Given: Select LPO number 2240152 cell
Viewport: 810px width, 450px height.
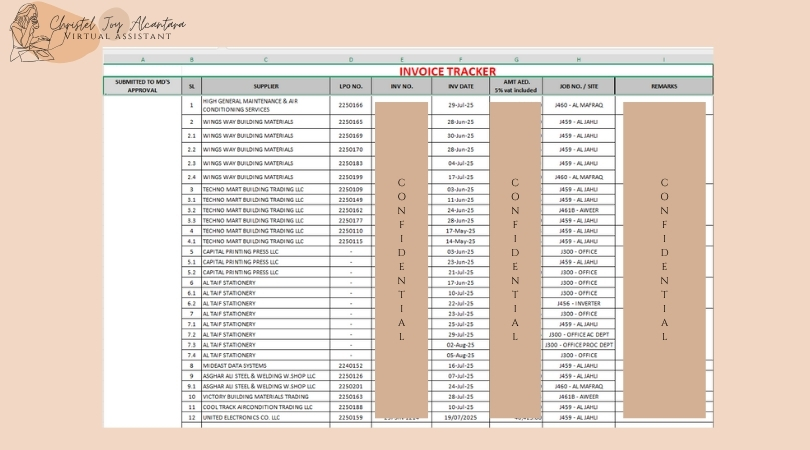Looking at the screenshot, I should pyautogui.click(x=350, y=366).
